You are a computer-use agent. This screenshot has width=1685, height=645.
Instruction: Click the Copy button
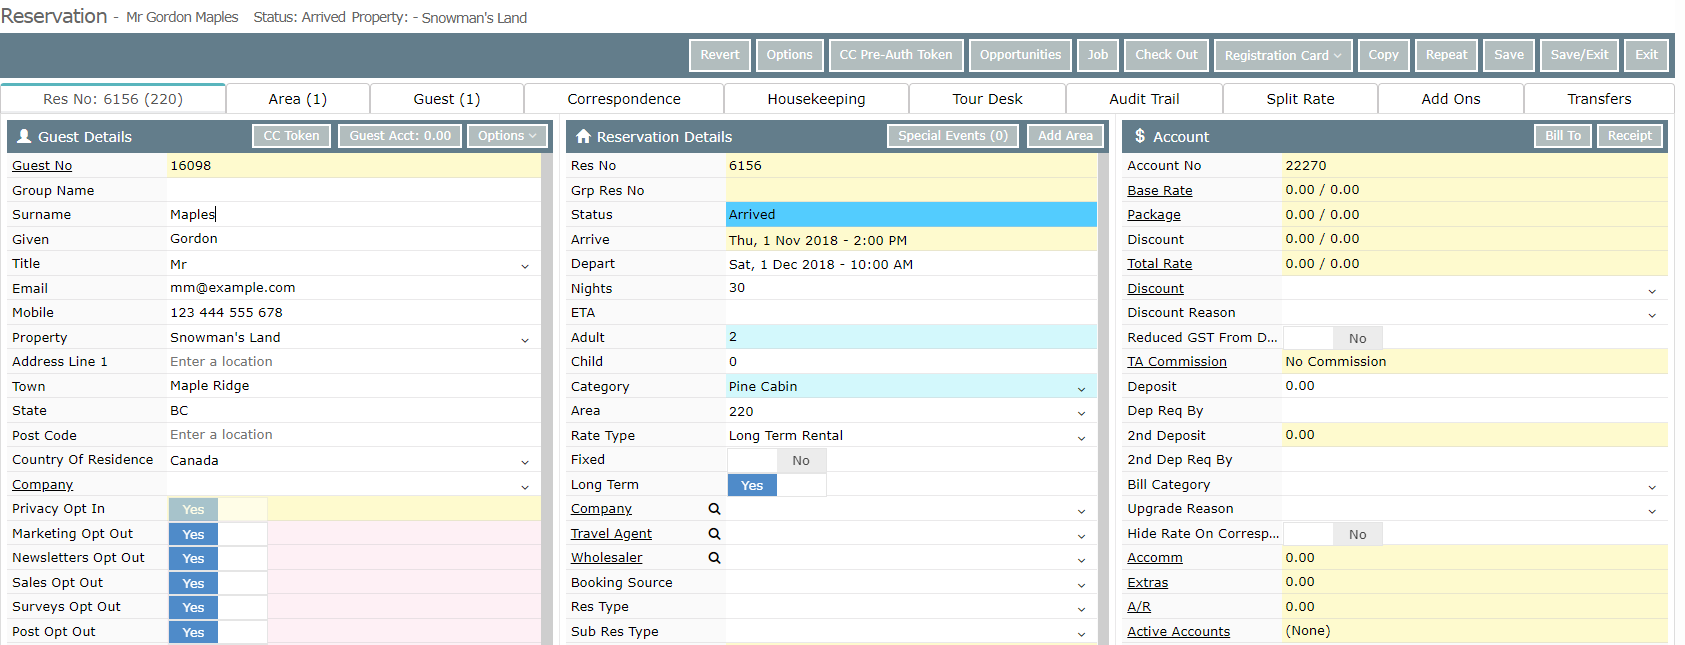coord(1383,55)
